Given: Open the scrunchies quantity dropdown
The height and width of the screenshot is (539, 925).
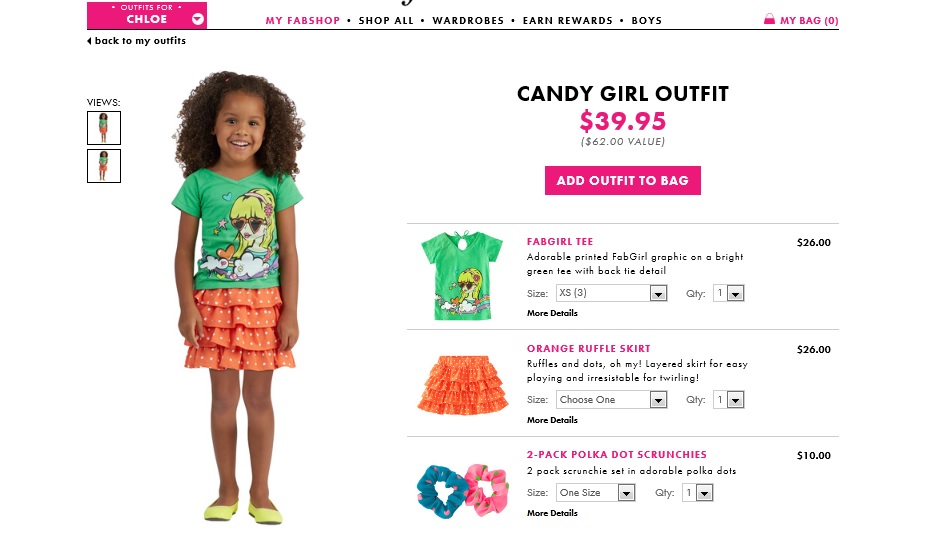Looking at the screenshot, I should tap(697, 492).
